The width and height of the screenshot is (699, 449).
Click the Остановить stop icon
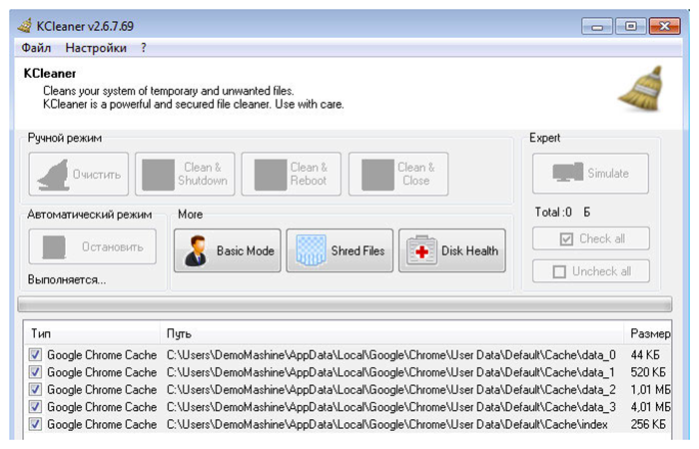coord(54,247)
